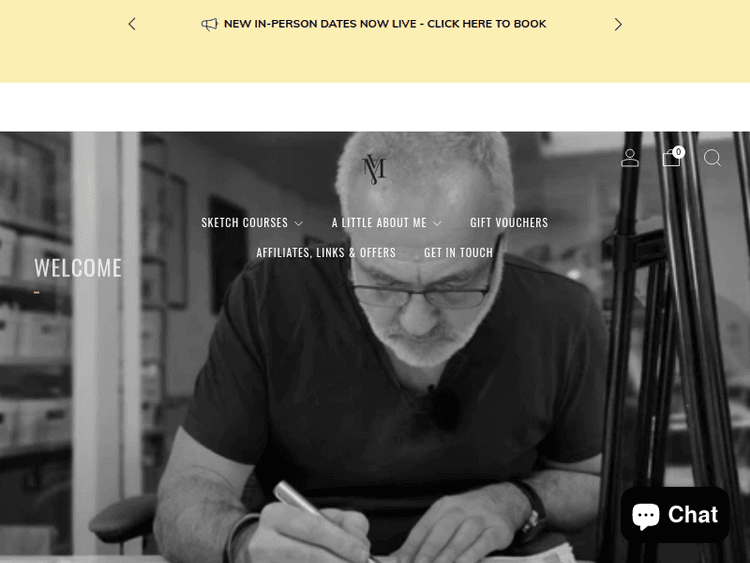
Task: Open the shopping cart bag icon
Action: pyautogui.click(x=671, y=158)
